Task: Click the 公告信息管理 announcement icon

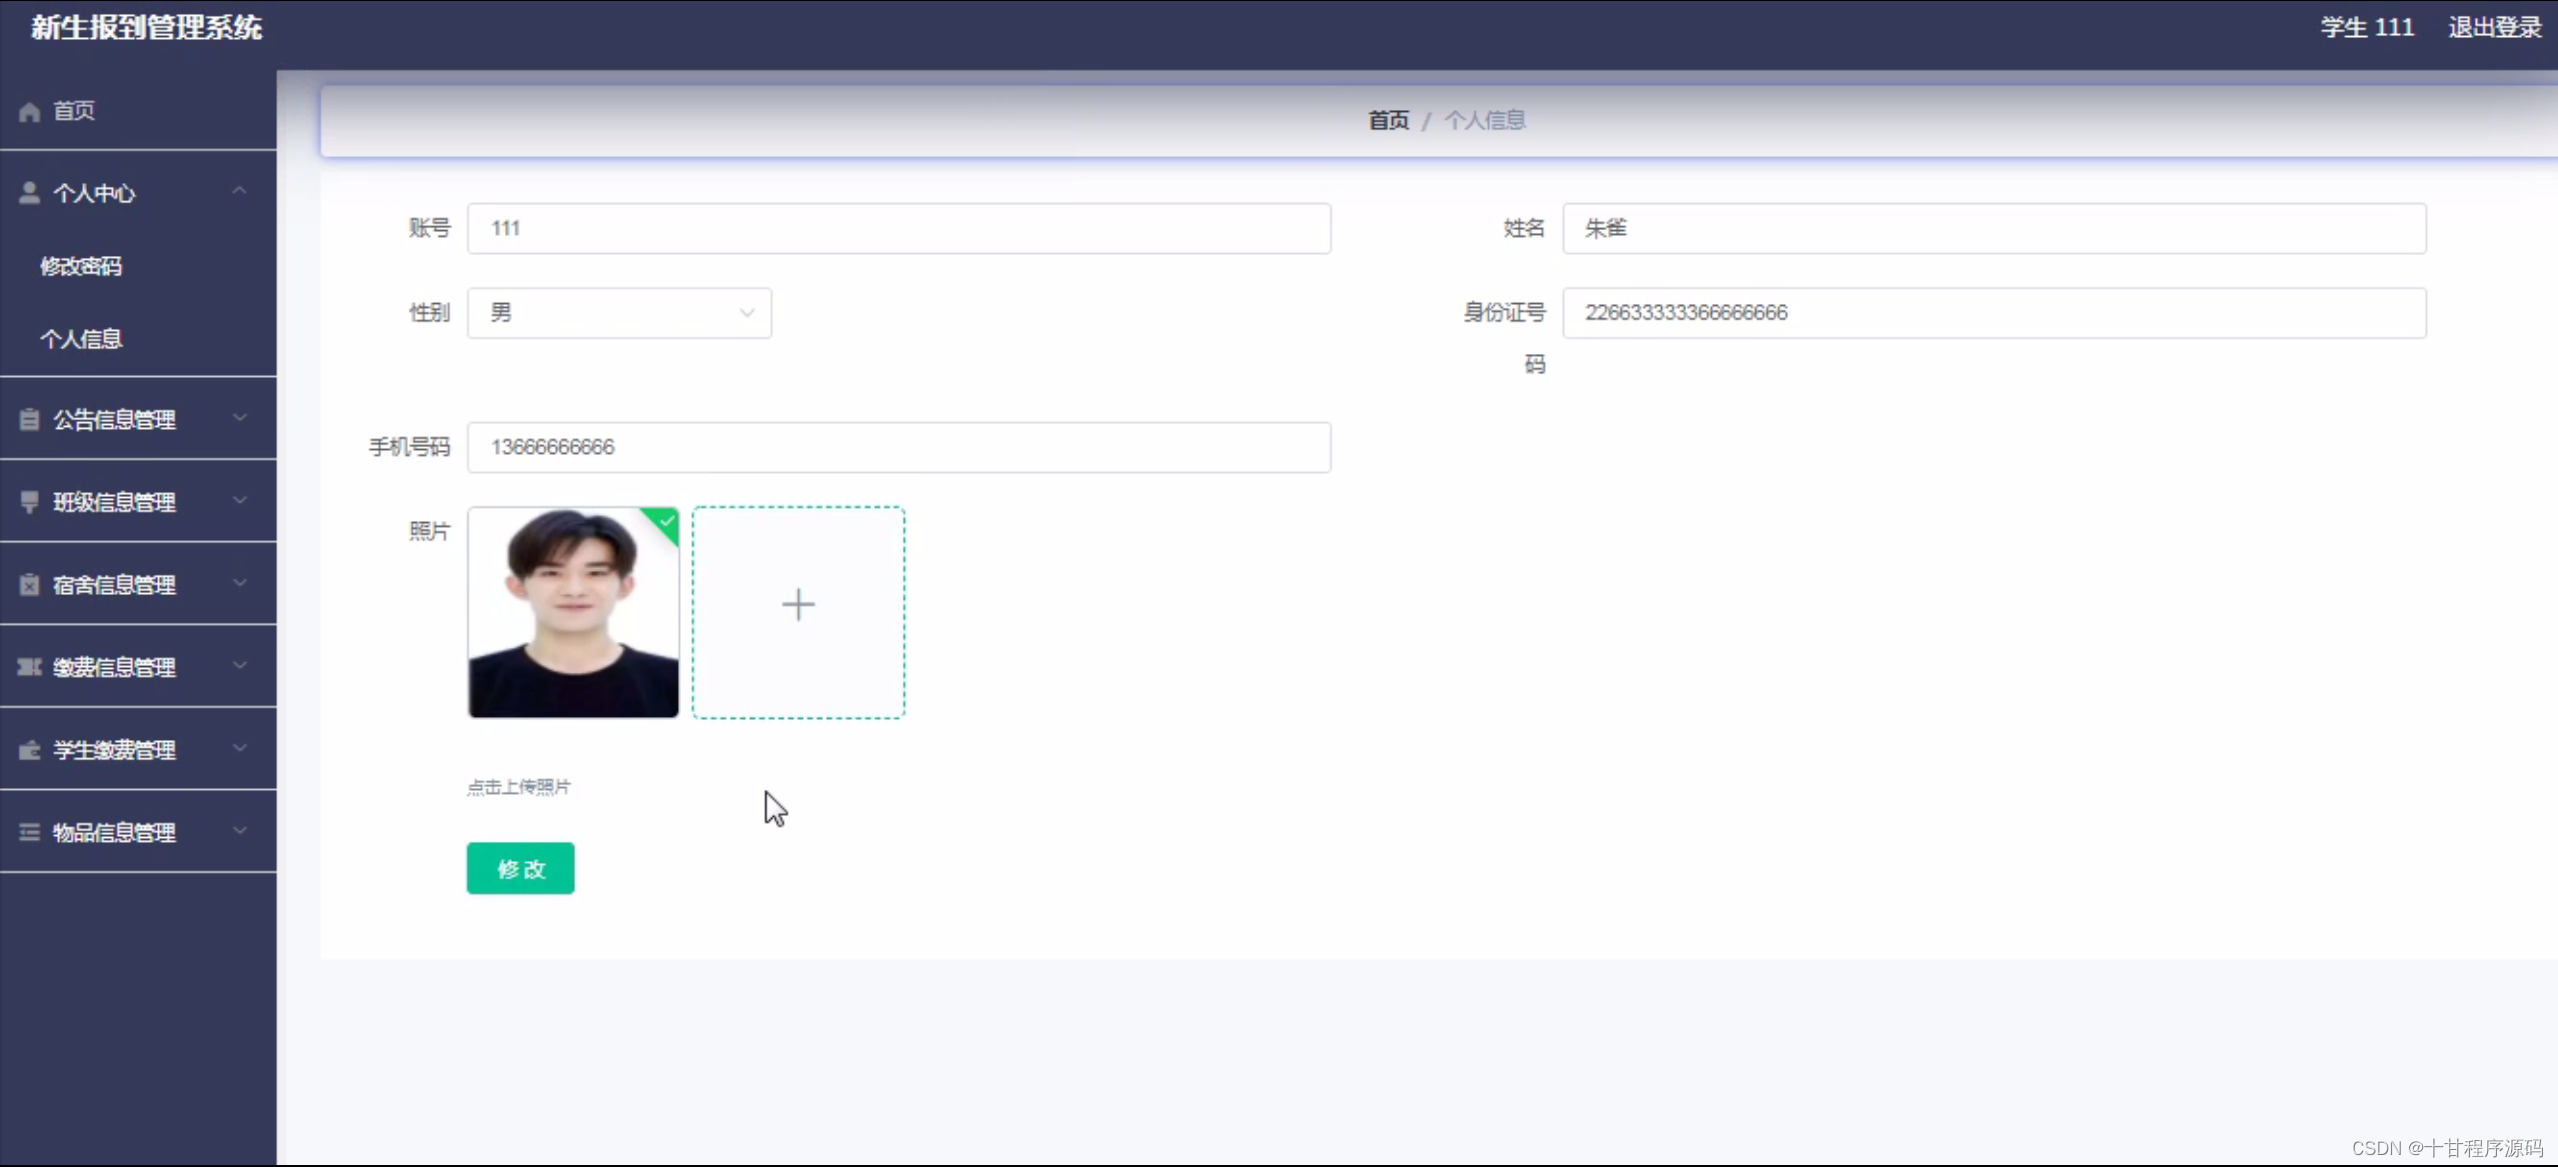Action: point(29,418)
